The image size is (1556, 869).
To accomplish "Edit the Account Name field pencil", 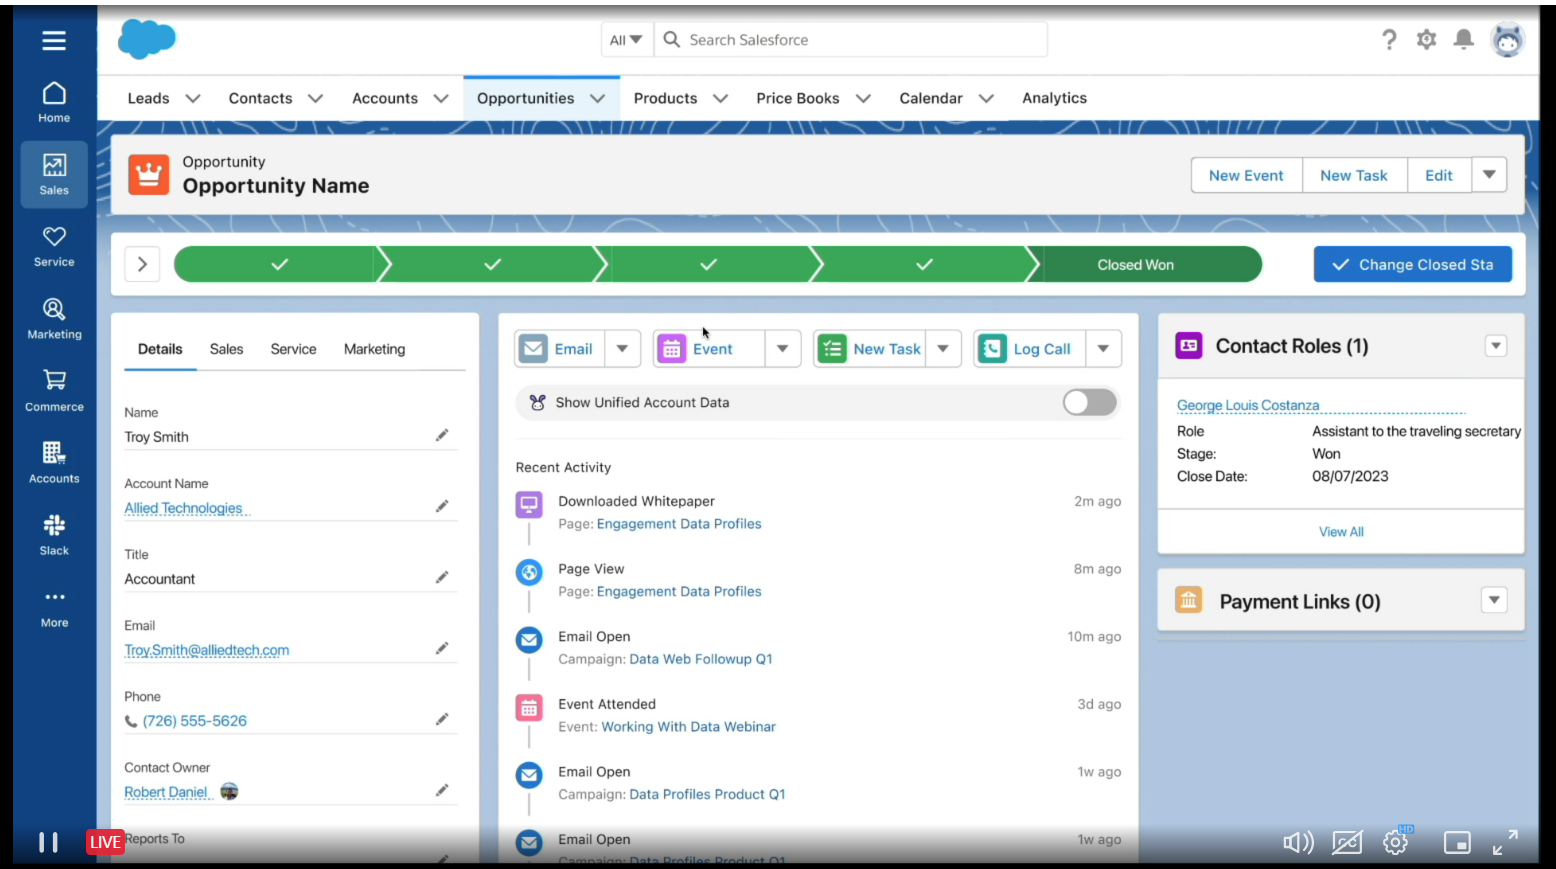I will [x=442, y=506].
